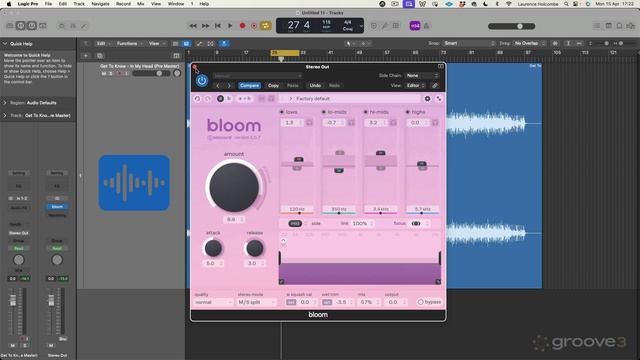Go to previous plugin preset arrow
Screen dimensions: 640x360
(218, 86)
